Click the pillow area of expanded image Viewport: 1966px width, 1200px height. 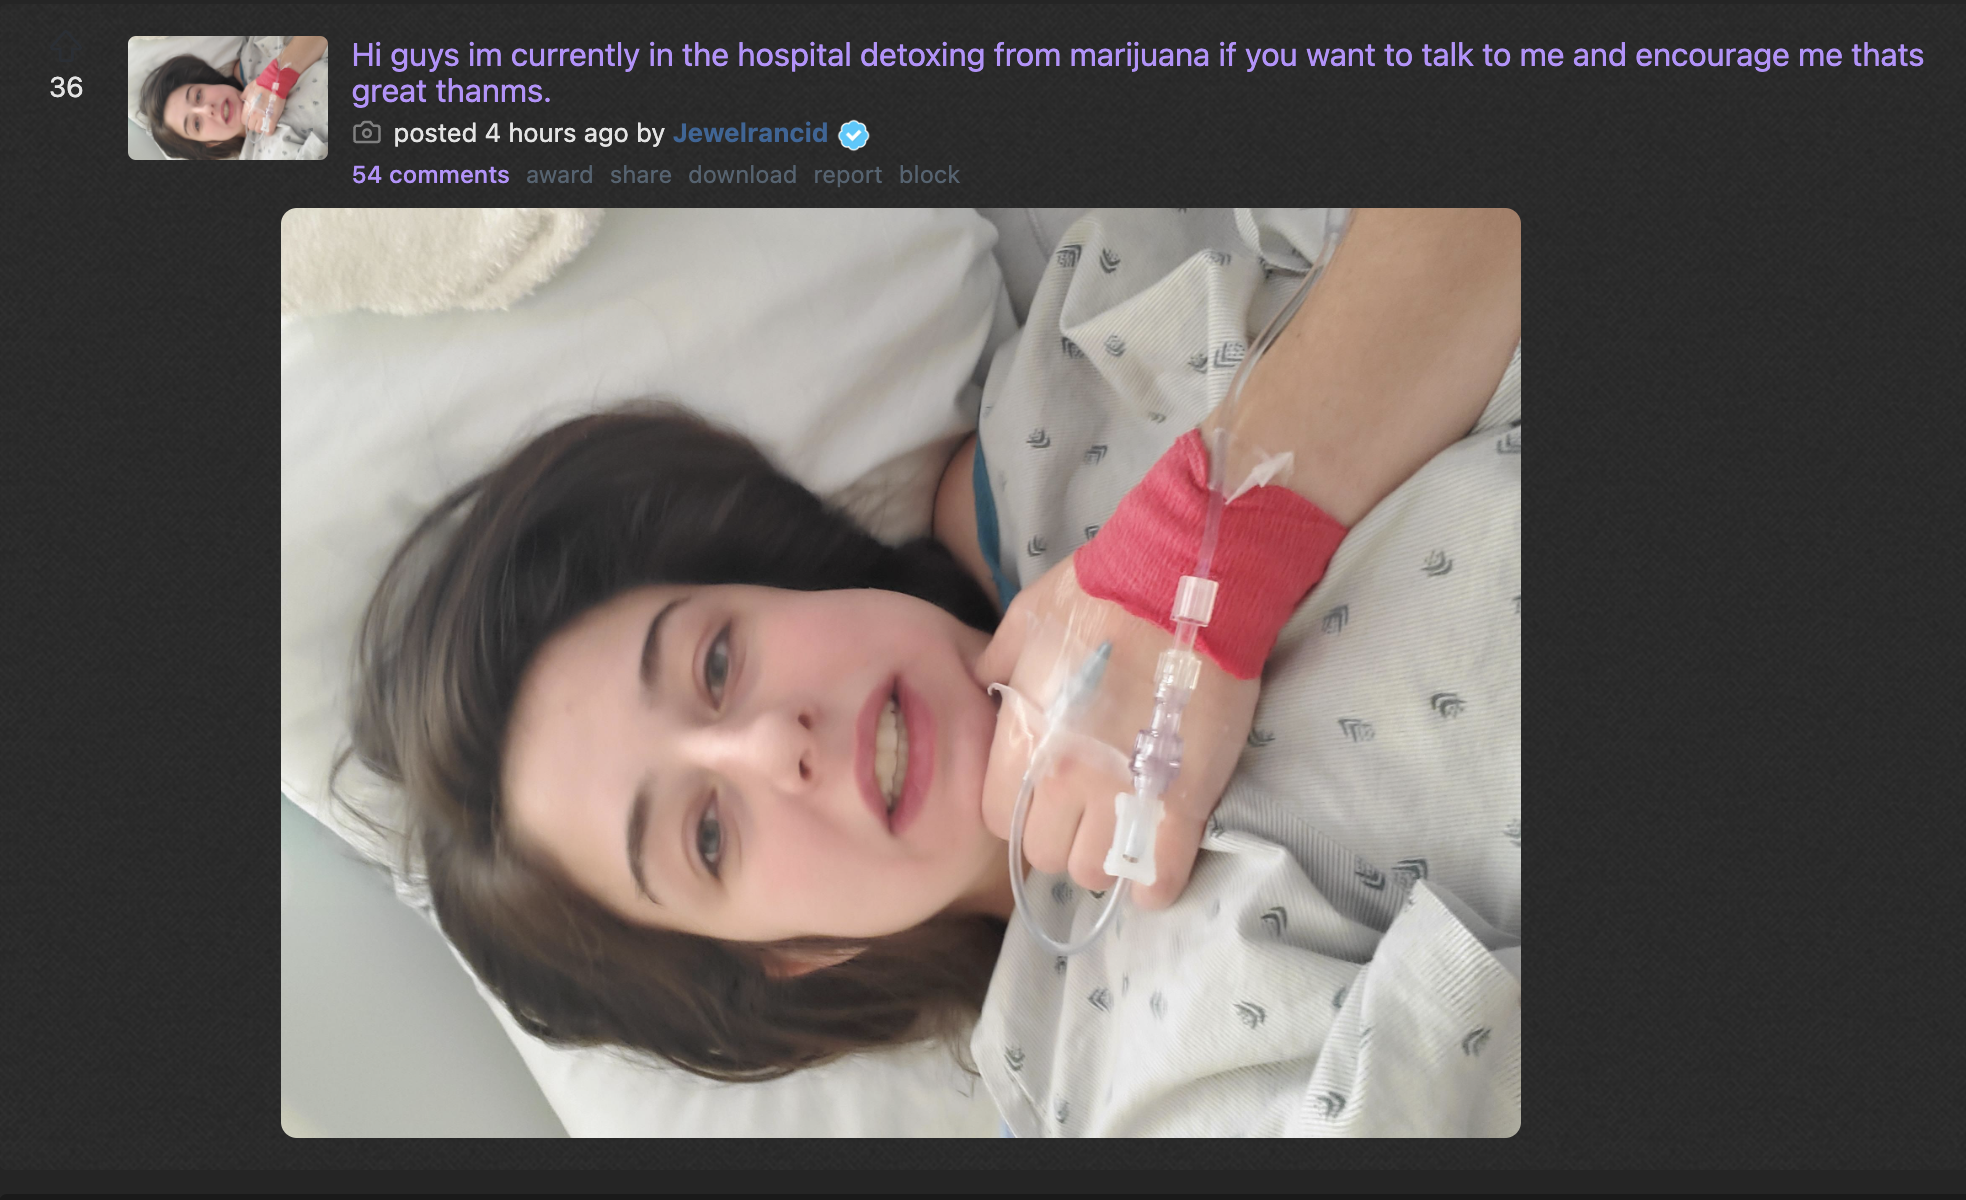[620, 330]
